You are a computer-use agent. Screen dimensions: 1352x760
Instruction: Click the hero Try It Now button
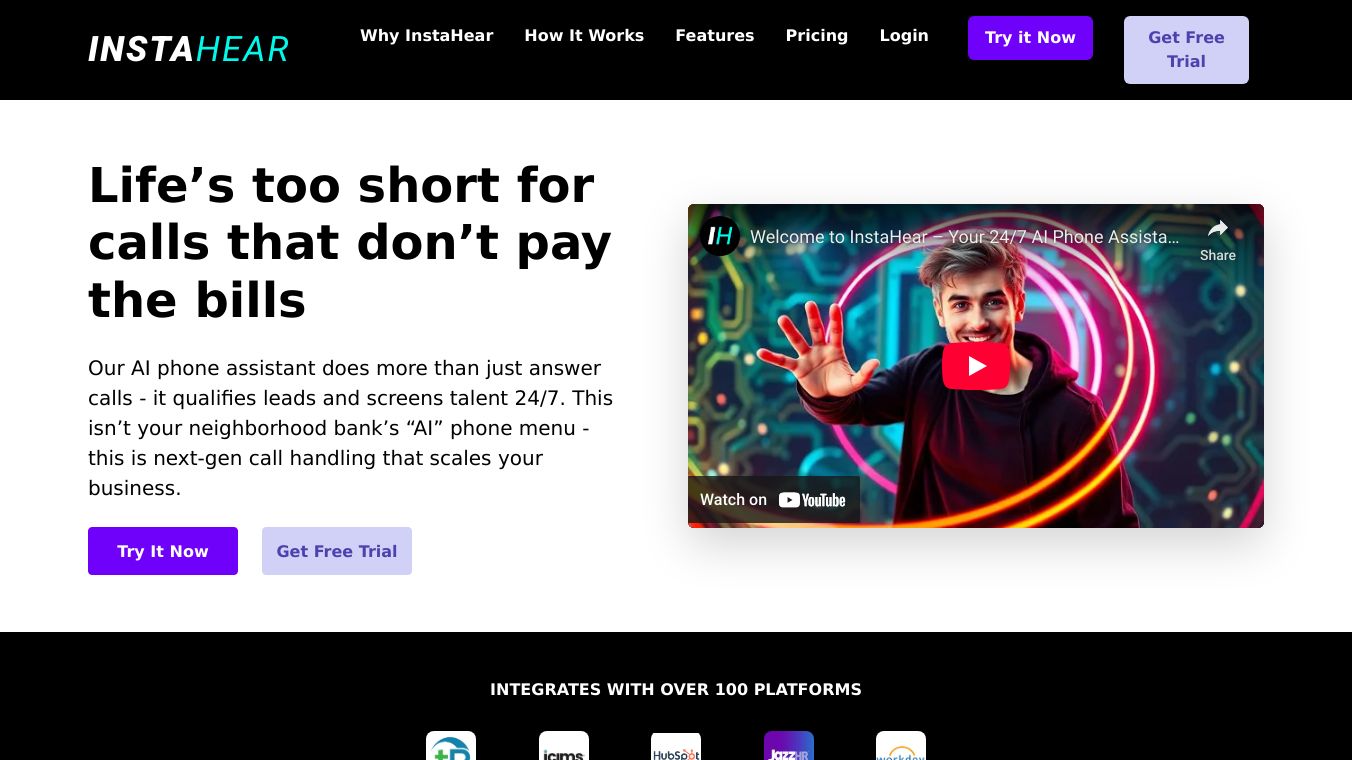click(x=163, y=551)
